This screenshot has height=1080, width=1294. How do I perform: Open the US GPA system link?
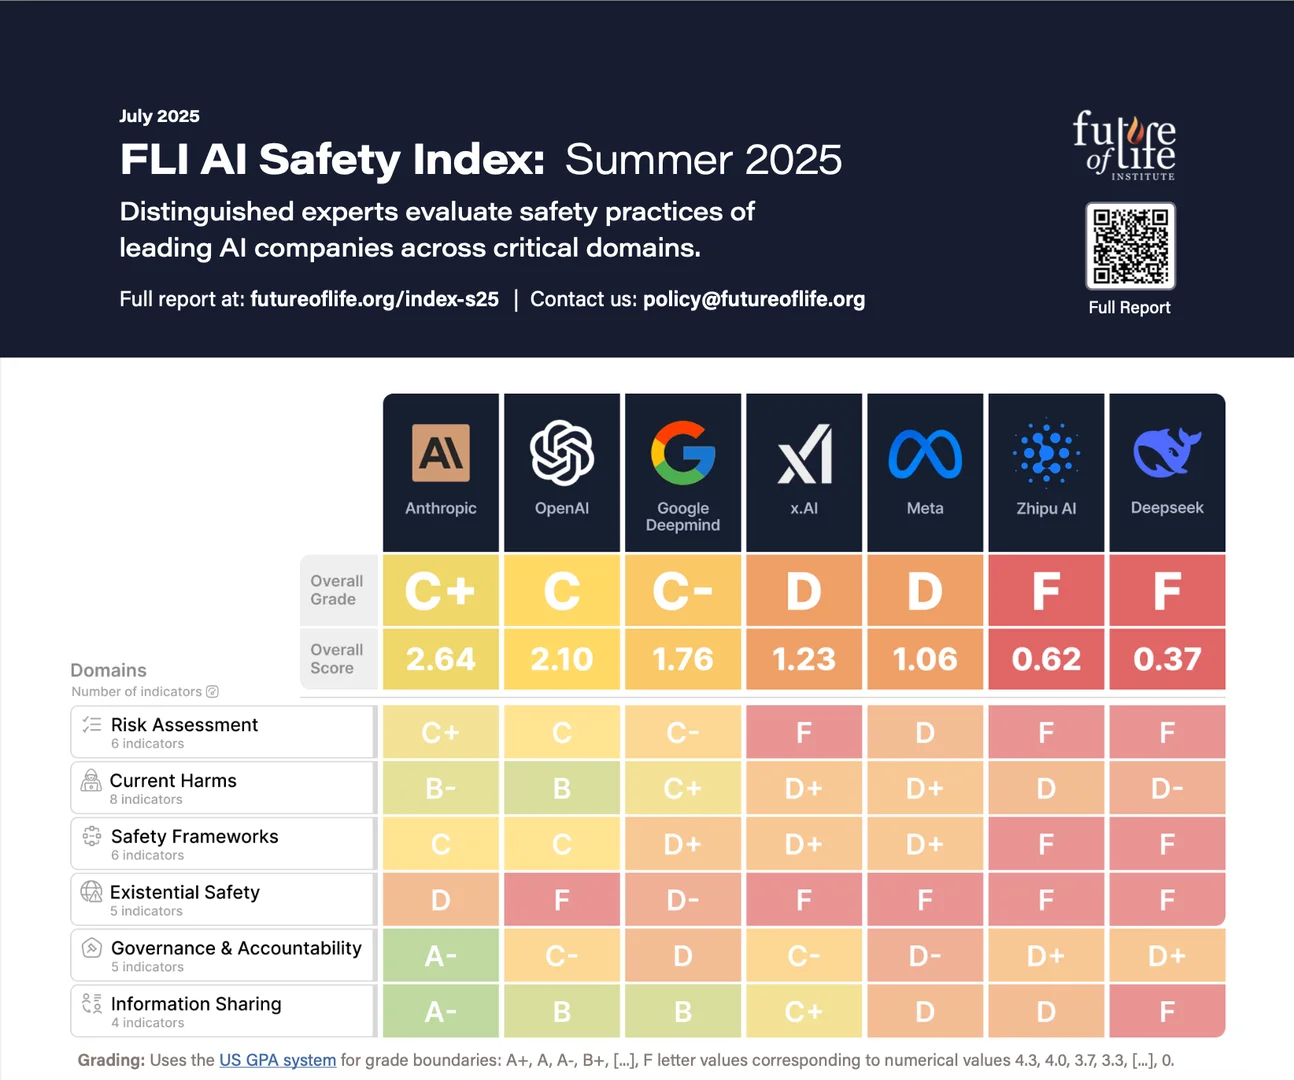point(278,1060)
